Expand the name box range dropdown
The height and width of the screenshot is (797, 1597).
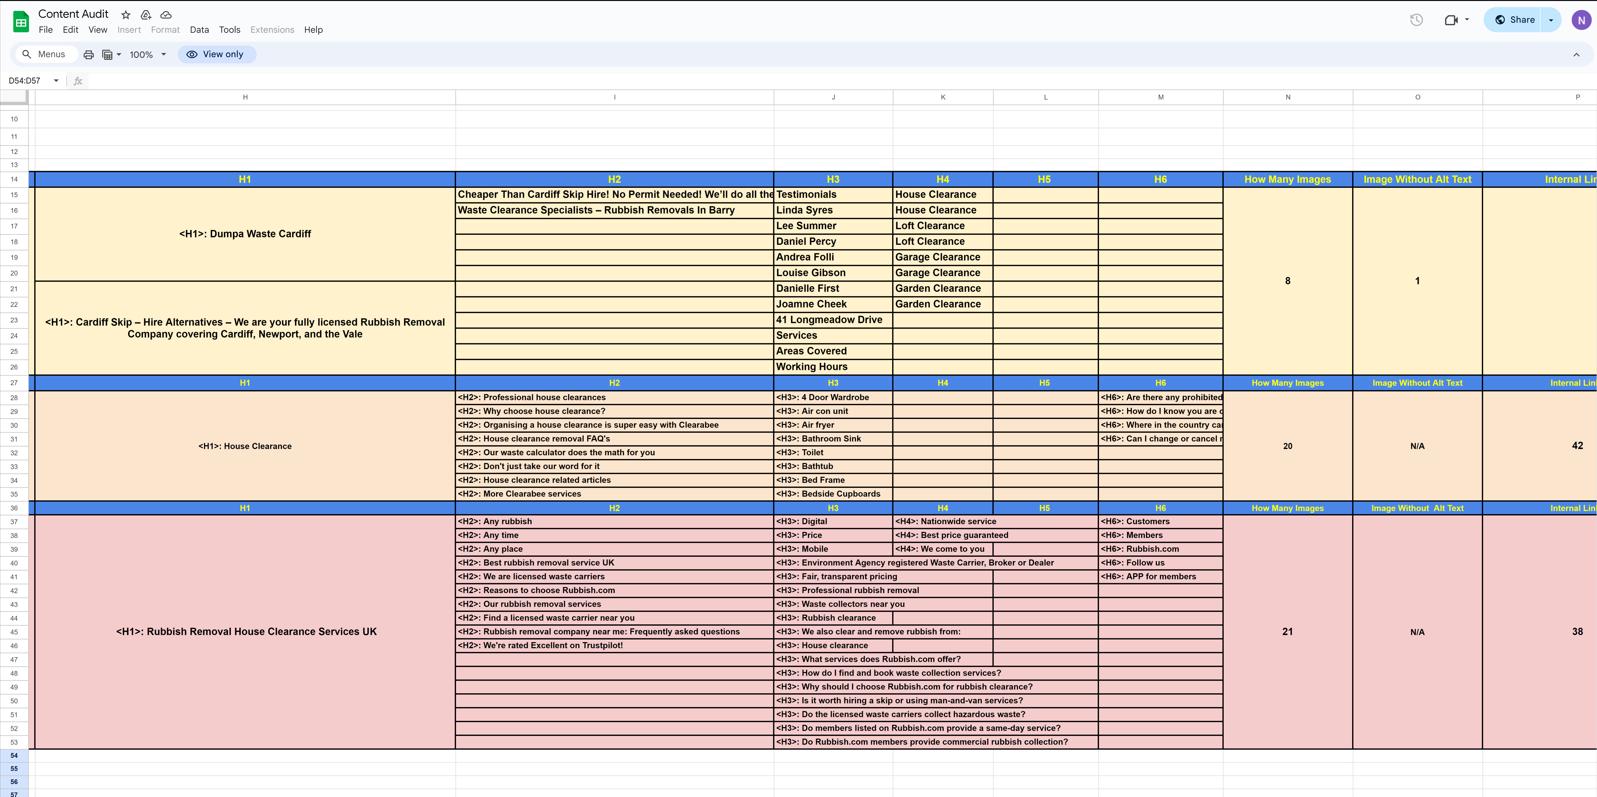click(x=56, y=81)
